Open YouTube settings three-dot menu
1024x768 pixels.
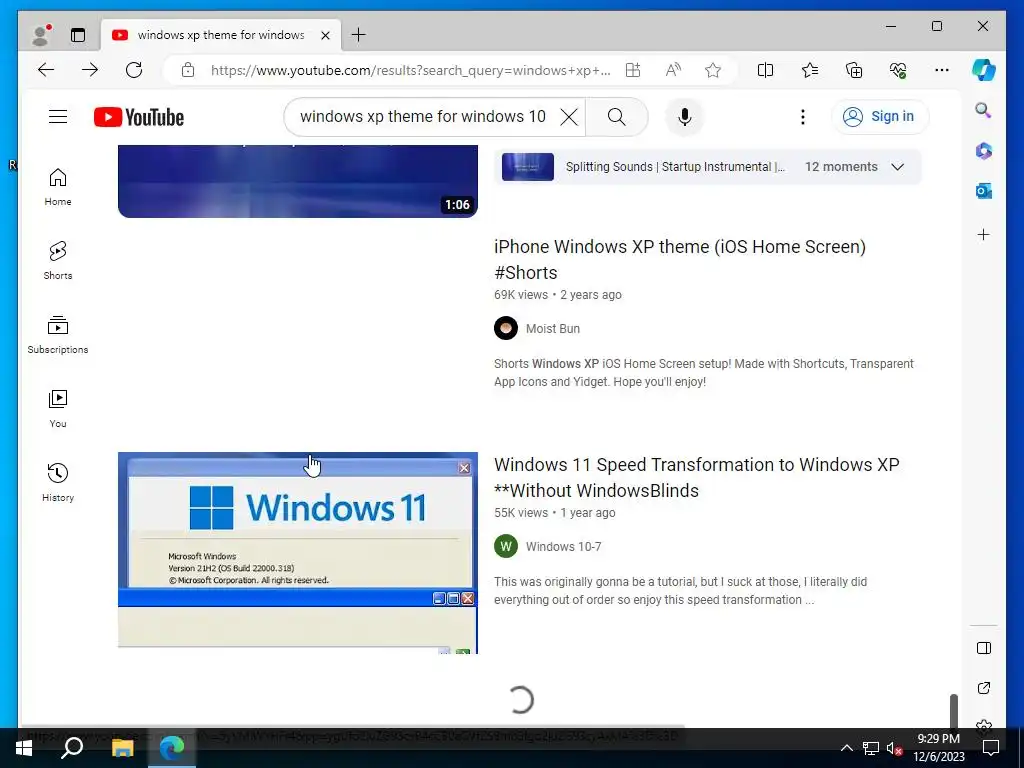[803, 117]
